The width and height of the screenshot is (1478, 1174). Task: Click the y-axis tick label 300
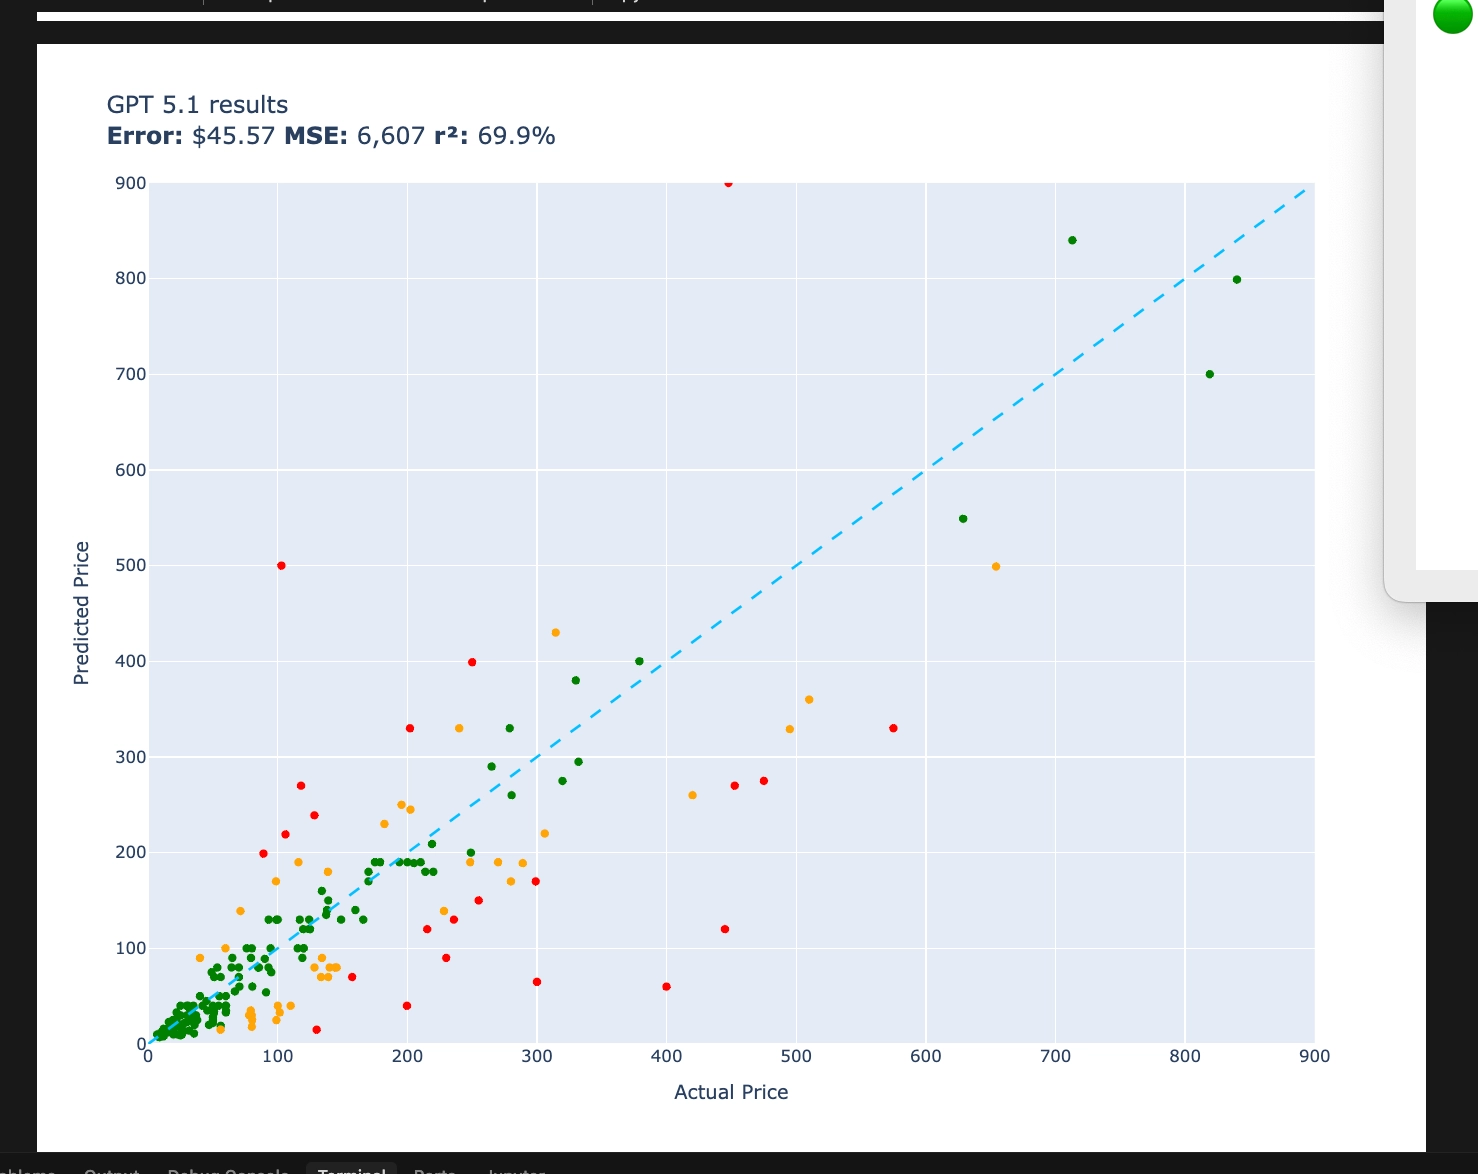130,757
